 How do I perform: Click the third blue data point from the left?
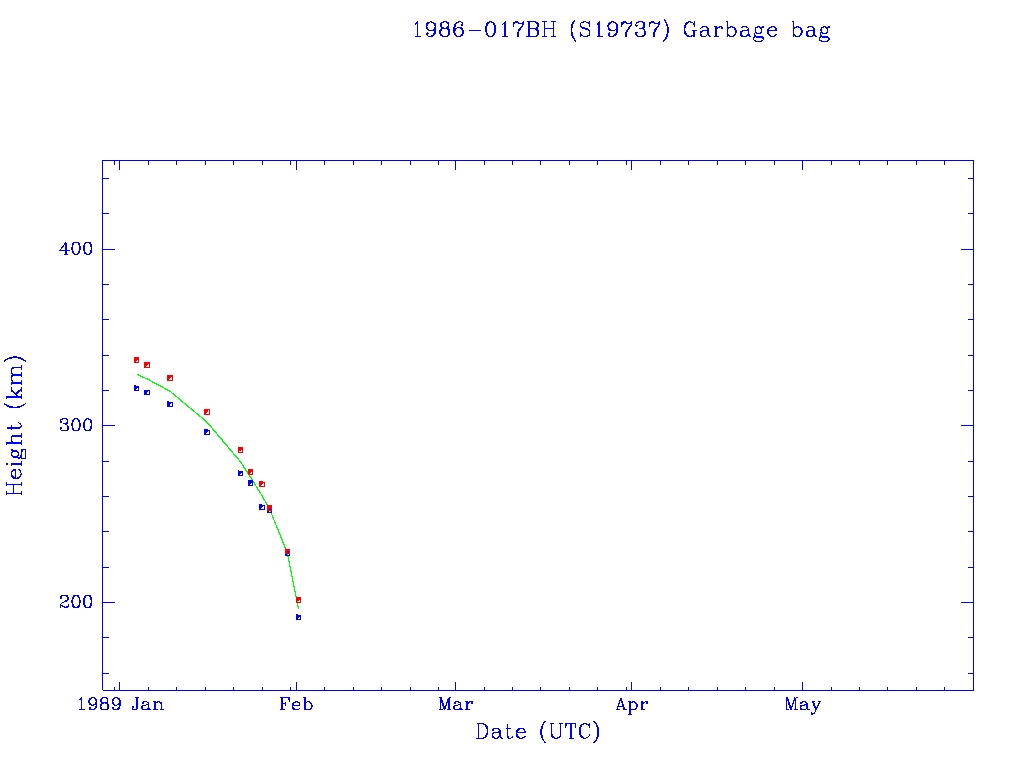(x=170, y=404)
